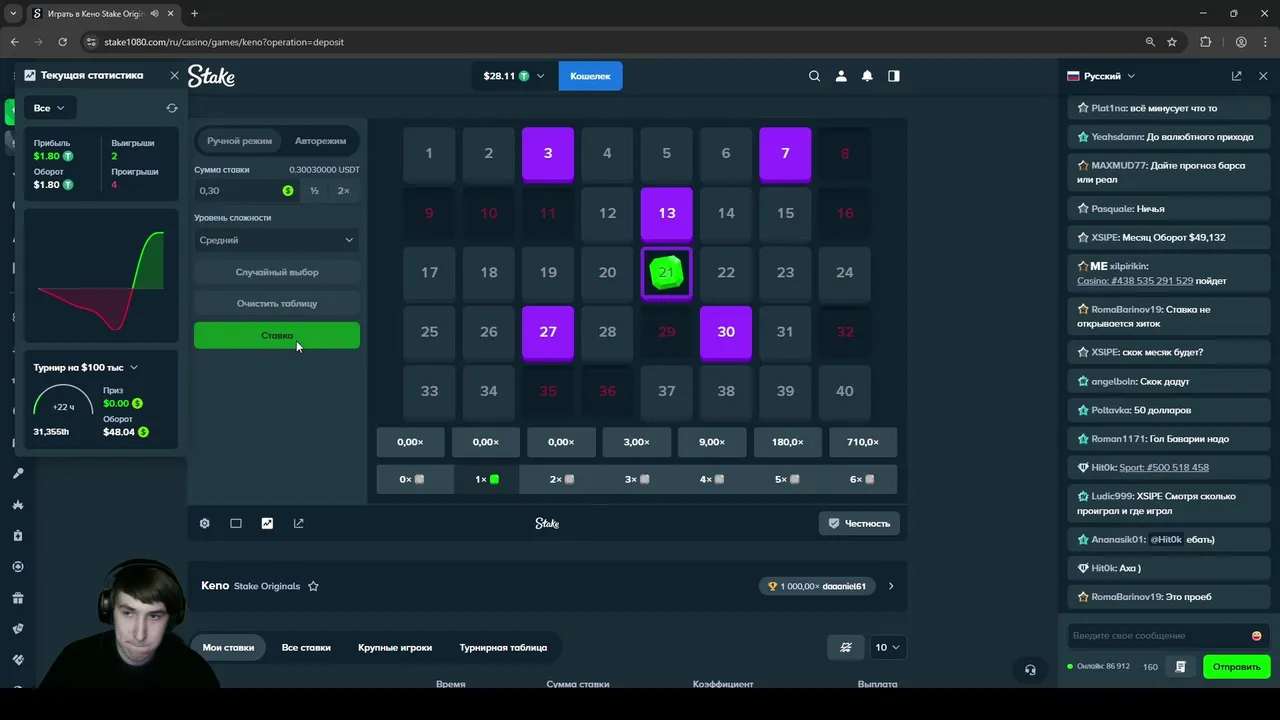Deselect purple keno tile 13
This screenshot has width=1280, height=720.
click(x=667, y=213)
